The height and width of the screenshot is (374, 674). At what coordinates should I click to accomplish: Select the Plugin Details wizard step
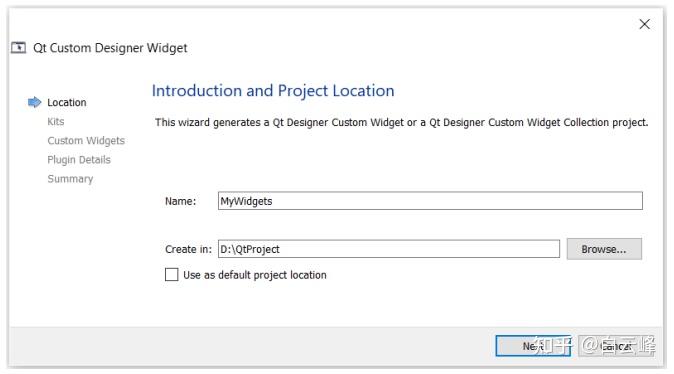click(x=79, y=159)
